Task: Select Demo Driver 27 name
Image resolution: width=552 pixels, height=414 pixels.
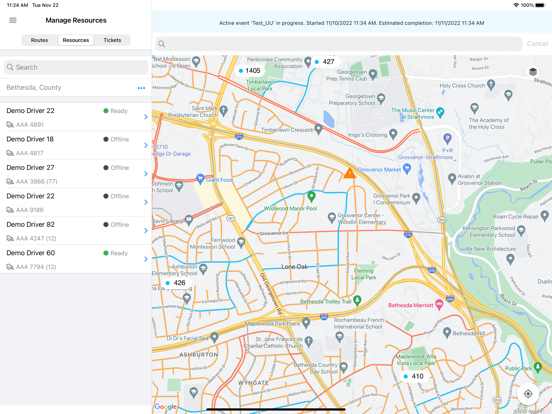Action: pyautogui.click(x=30, y=168)
